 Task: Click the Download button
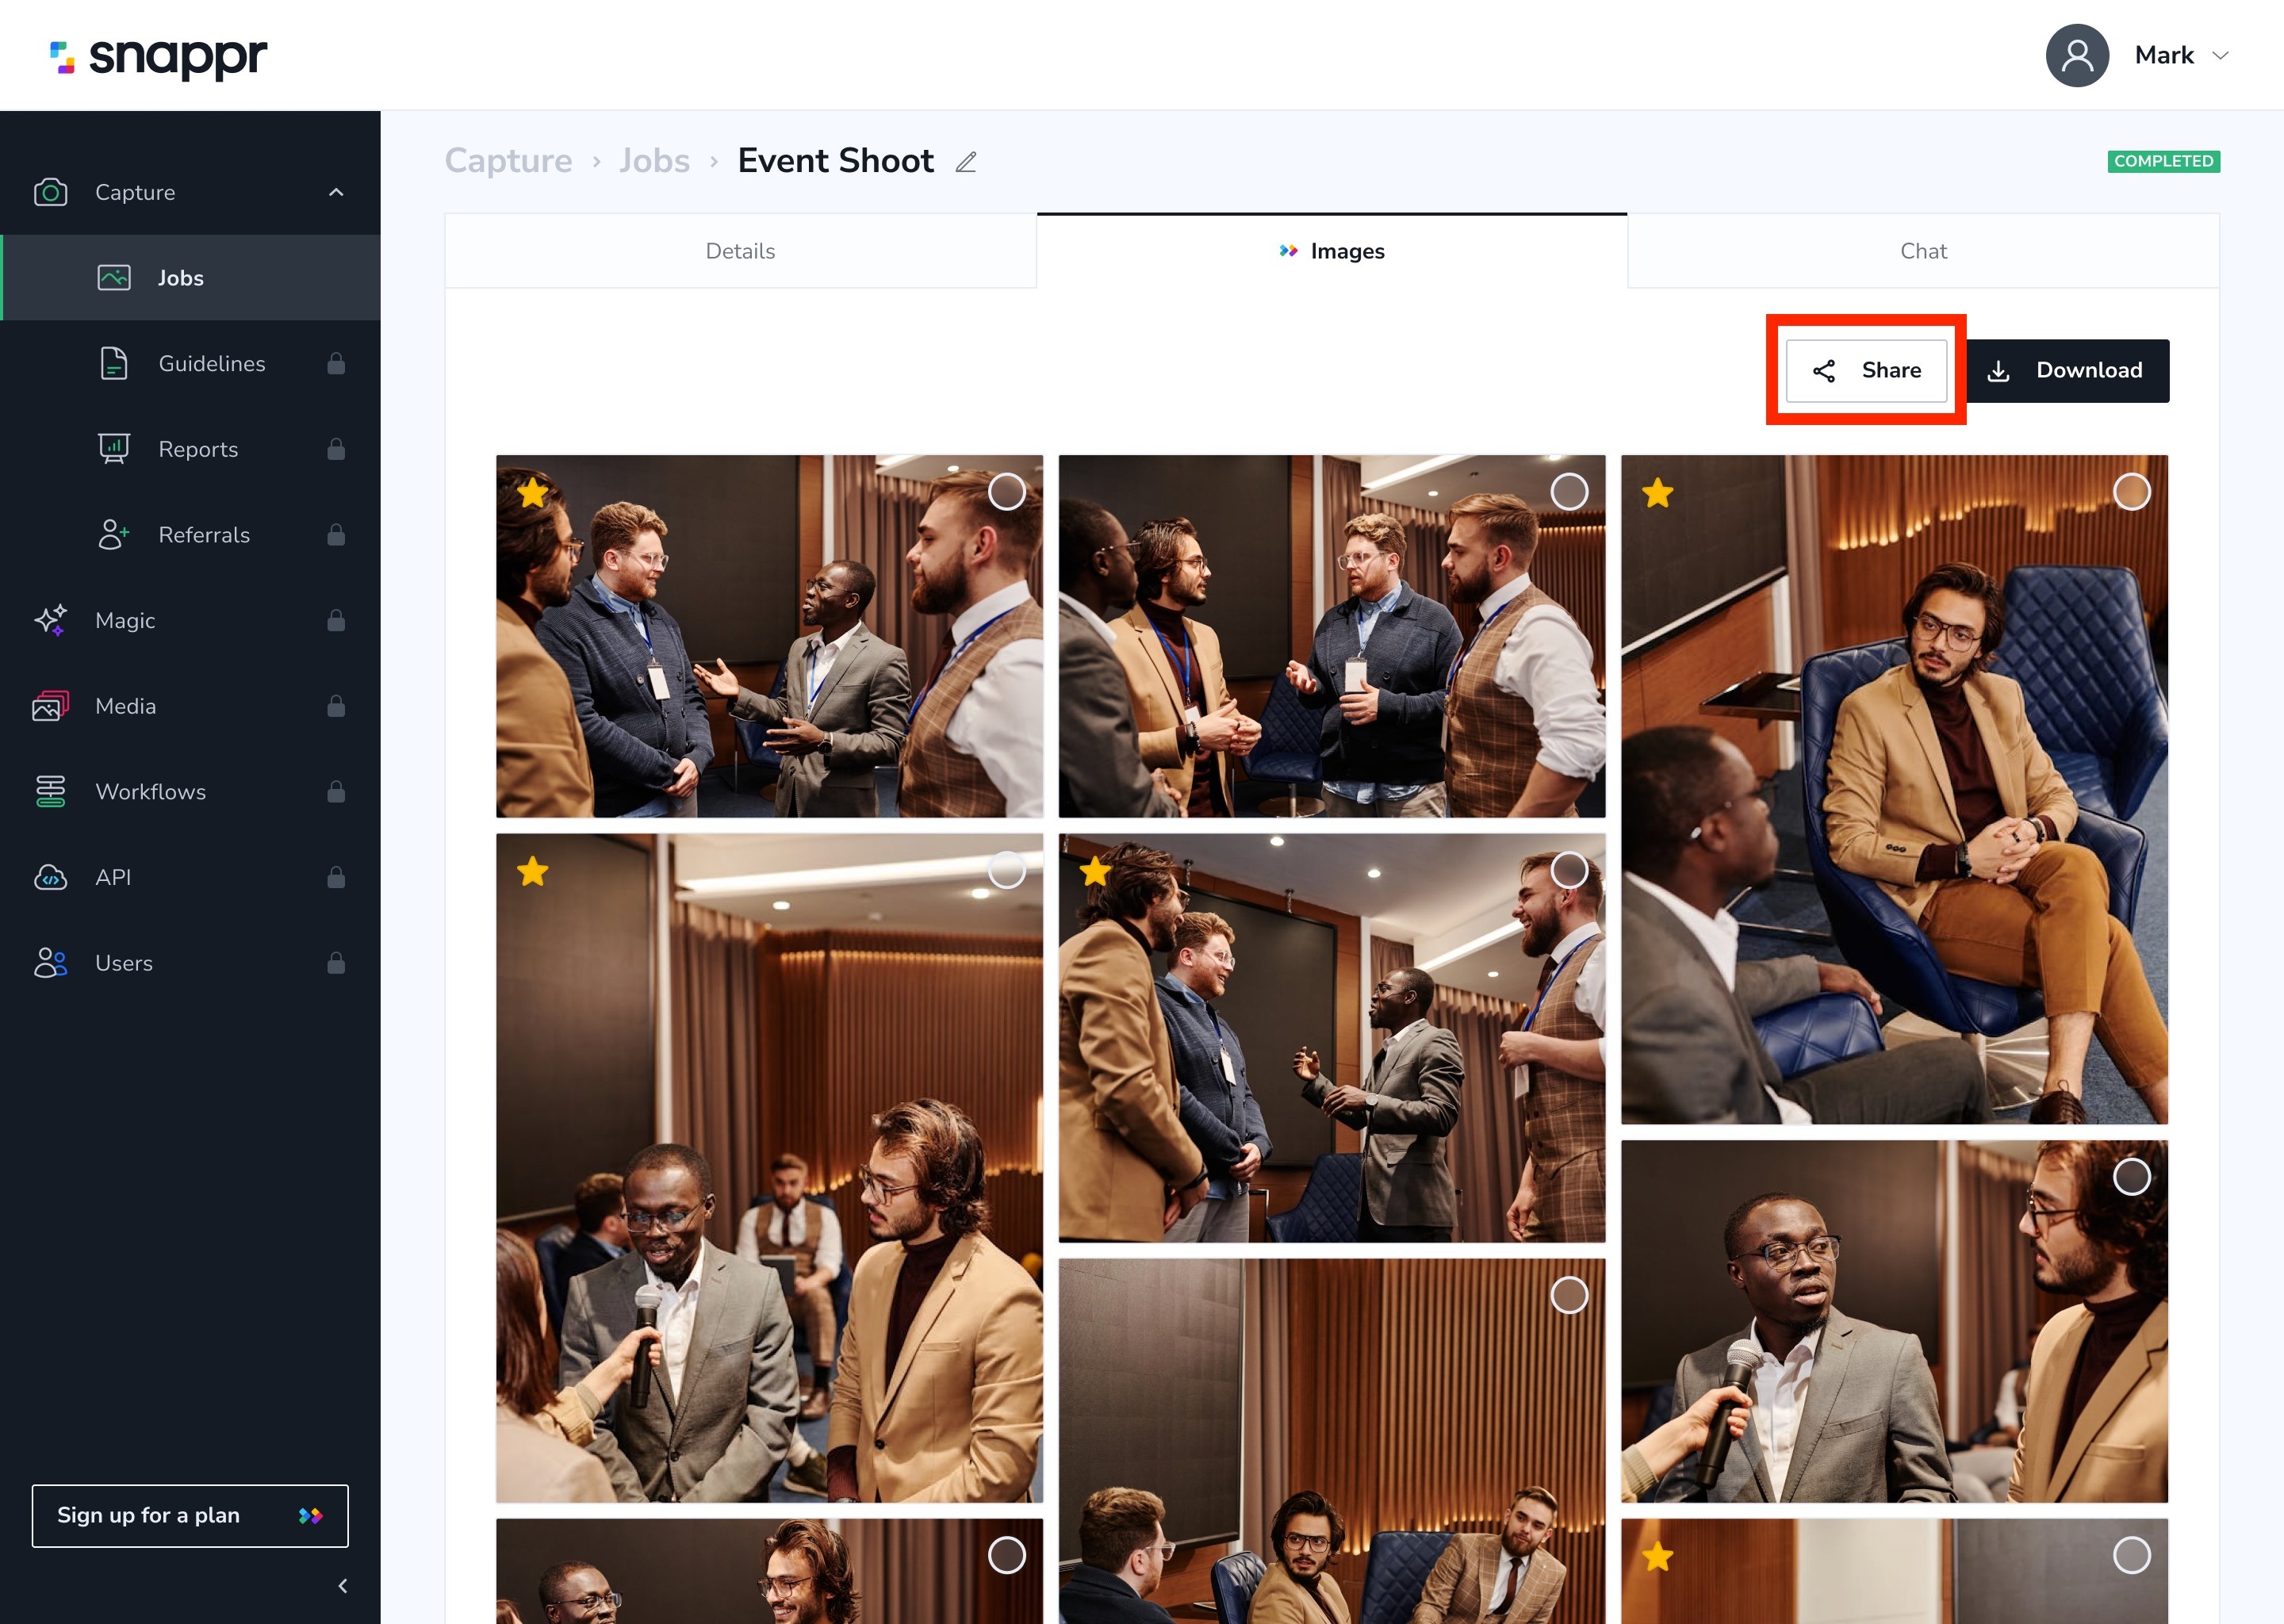coord(2068,370)
